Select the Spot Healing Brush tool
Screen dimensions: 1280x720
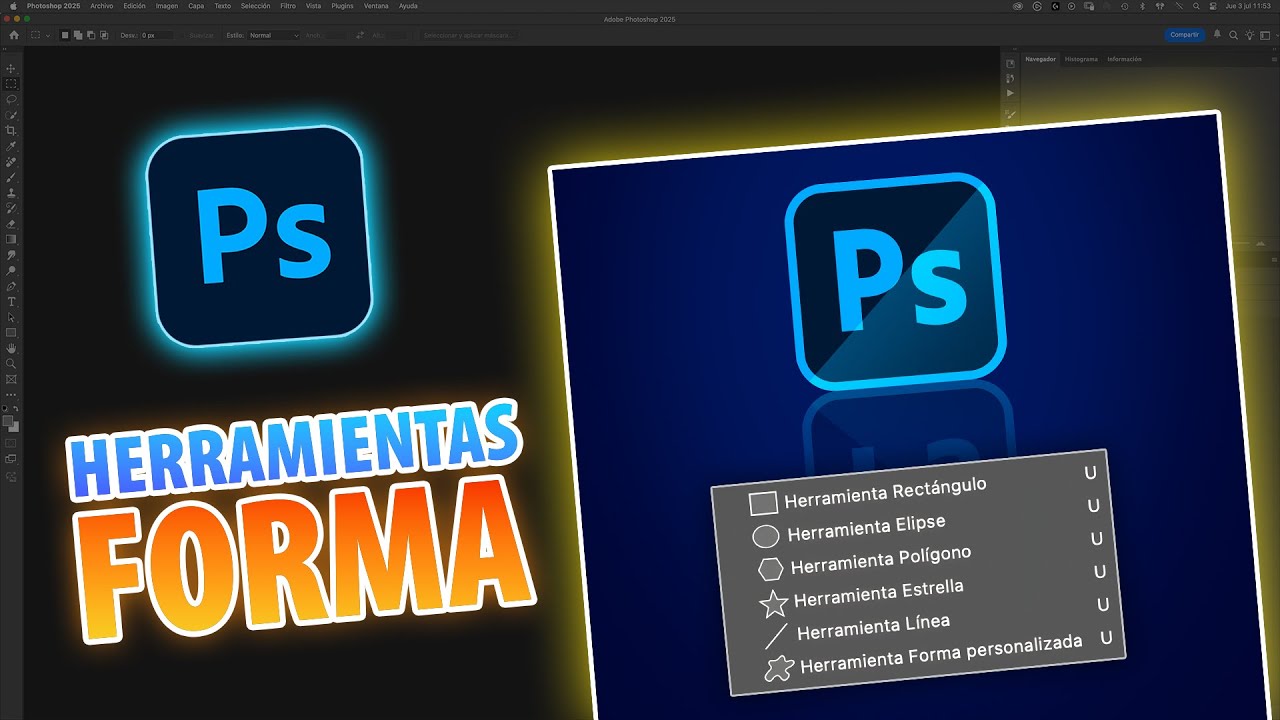click(x=11, y=162)
